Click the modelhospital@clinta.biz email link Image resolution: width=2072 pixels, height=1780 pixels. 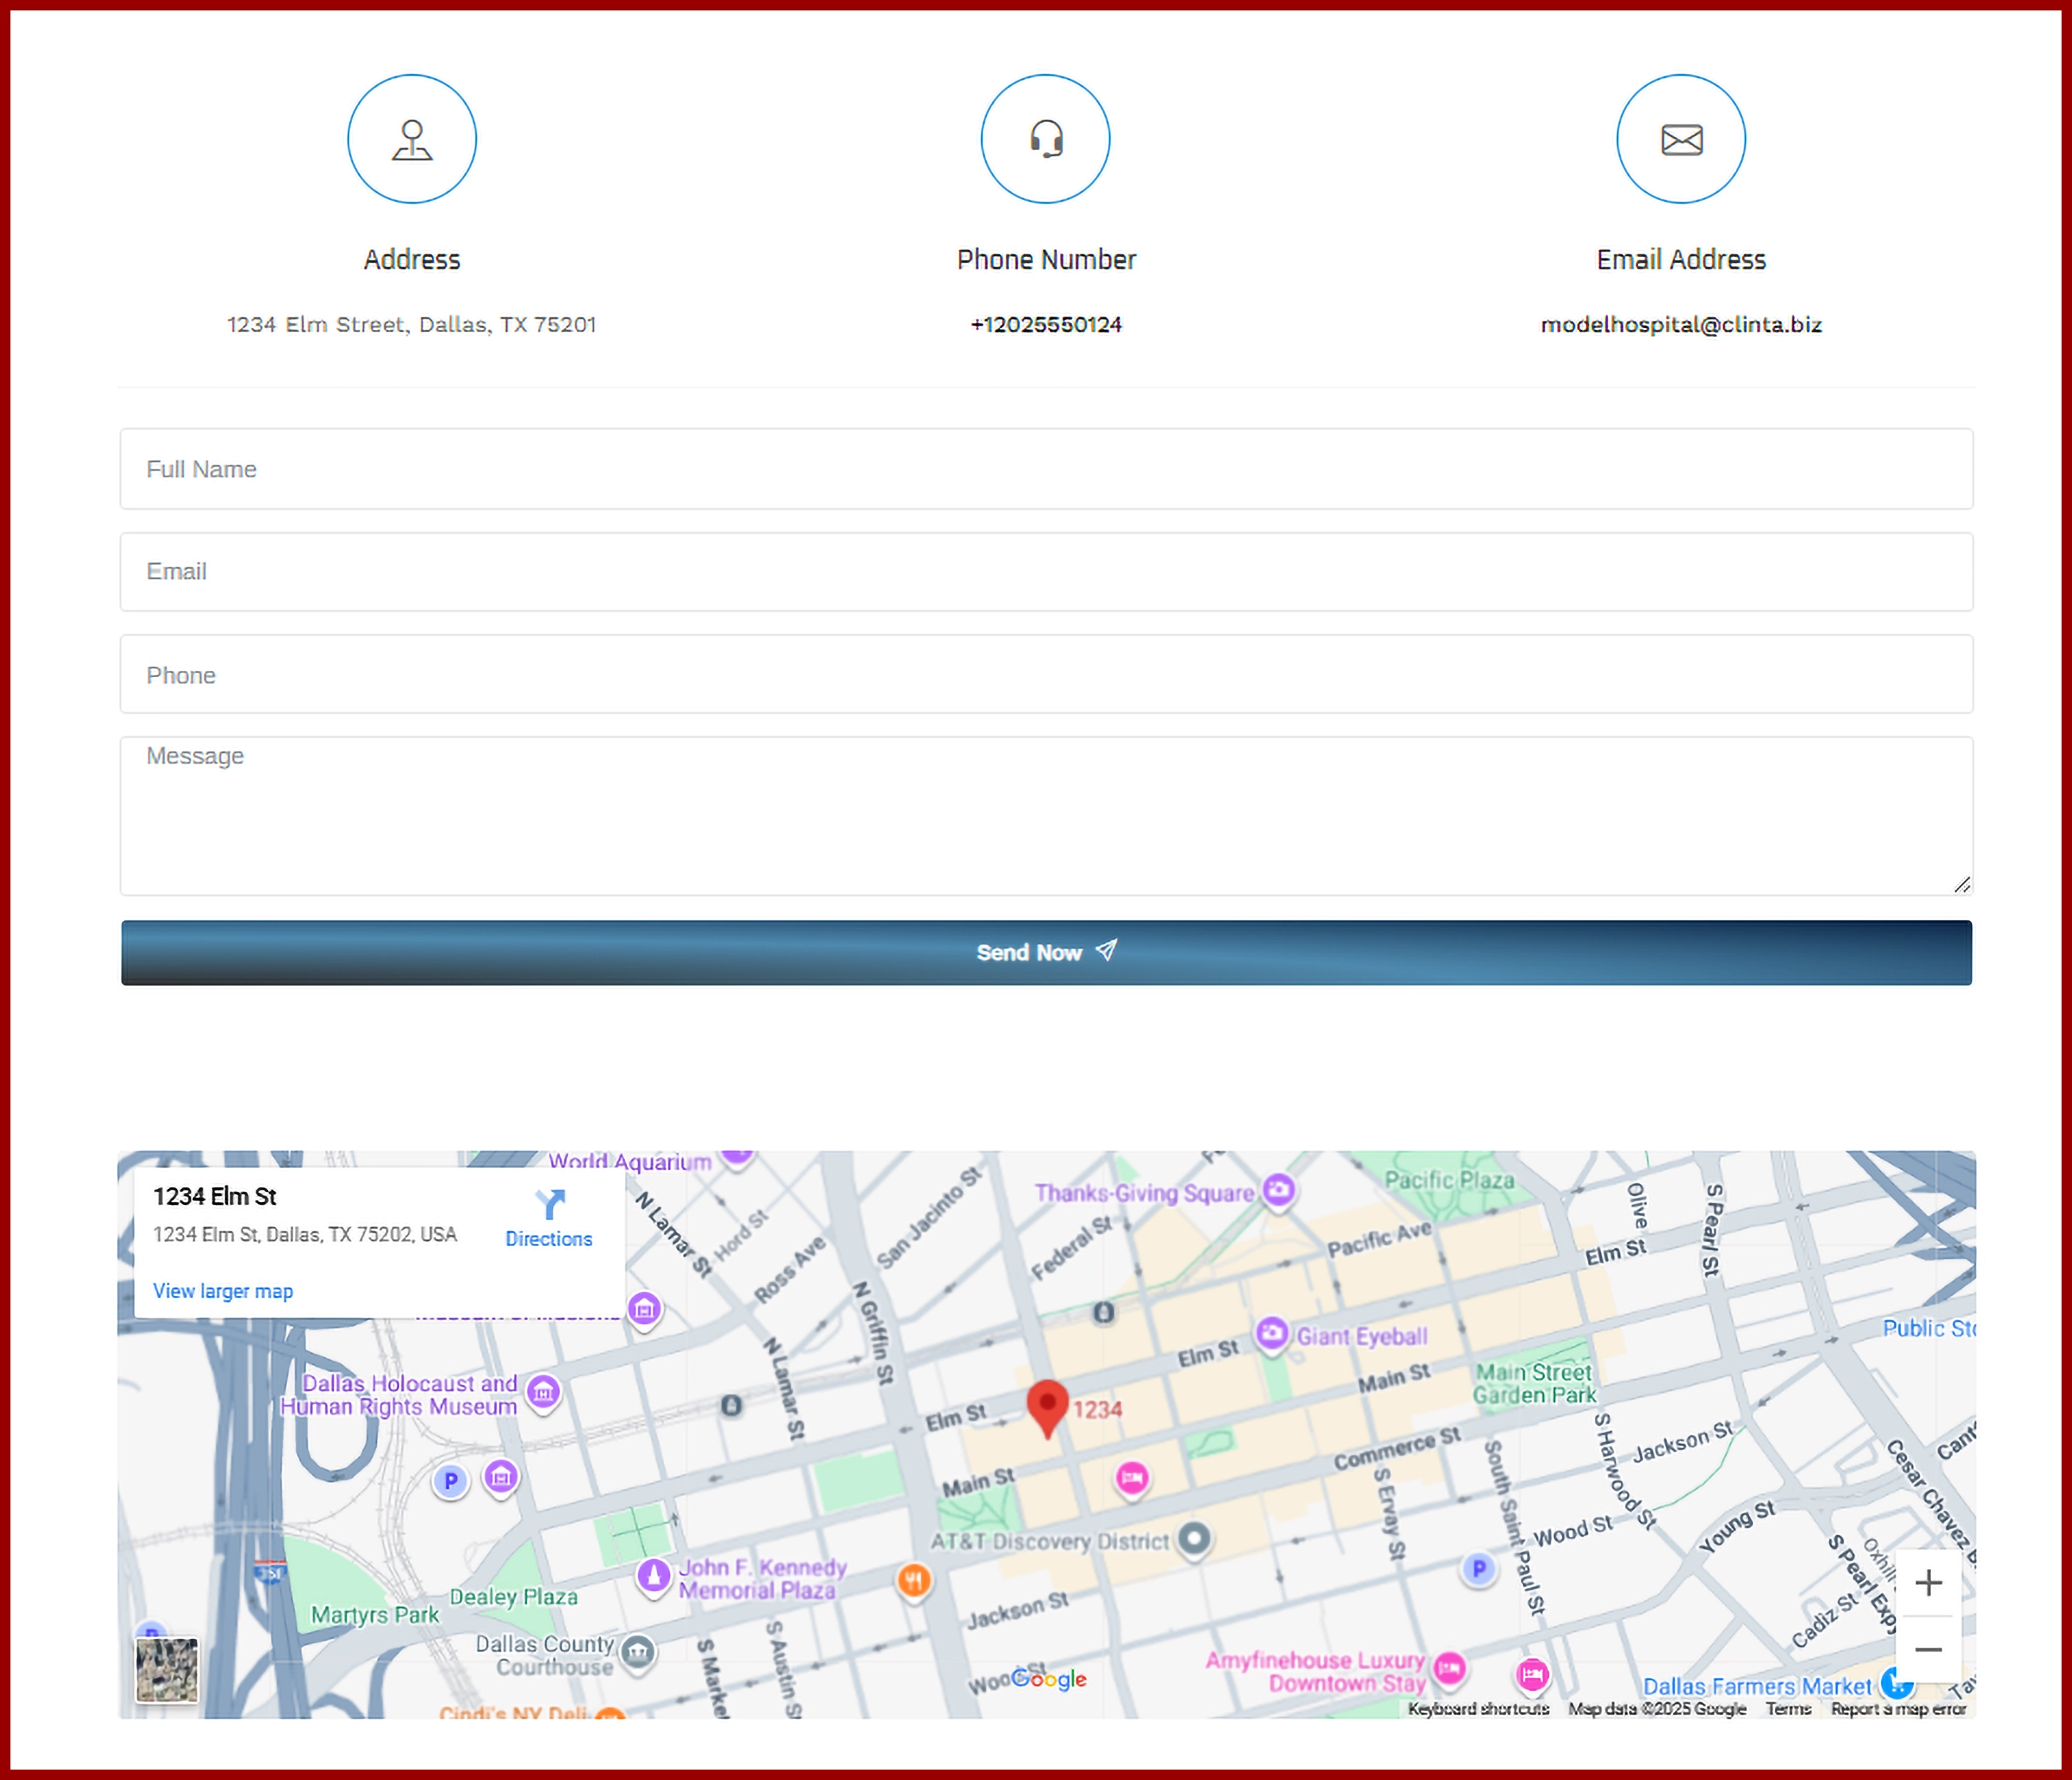[x=1681, y=324]
